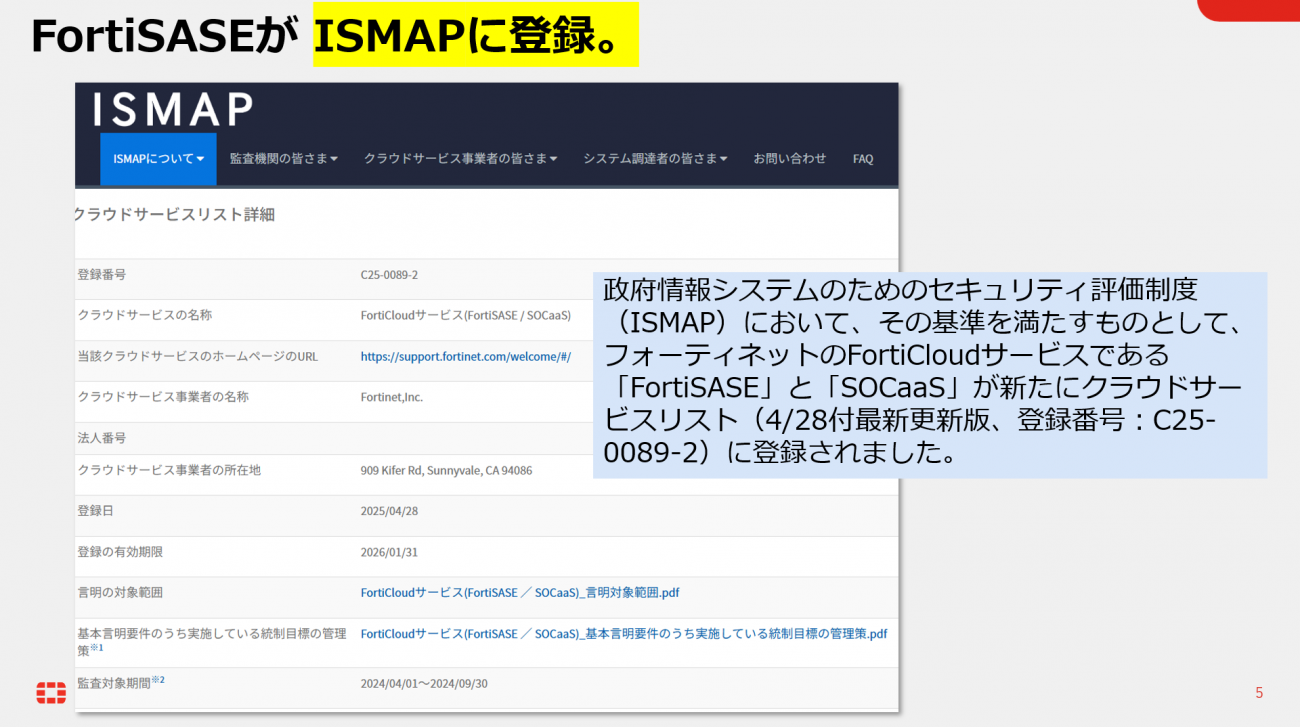Click the registration number C25-0089-2 value
The image size is (1300, 727).
pos(389,275)
